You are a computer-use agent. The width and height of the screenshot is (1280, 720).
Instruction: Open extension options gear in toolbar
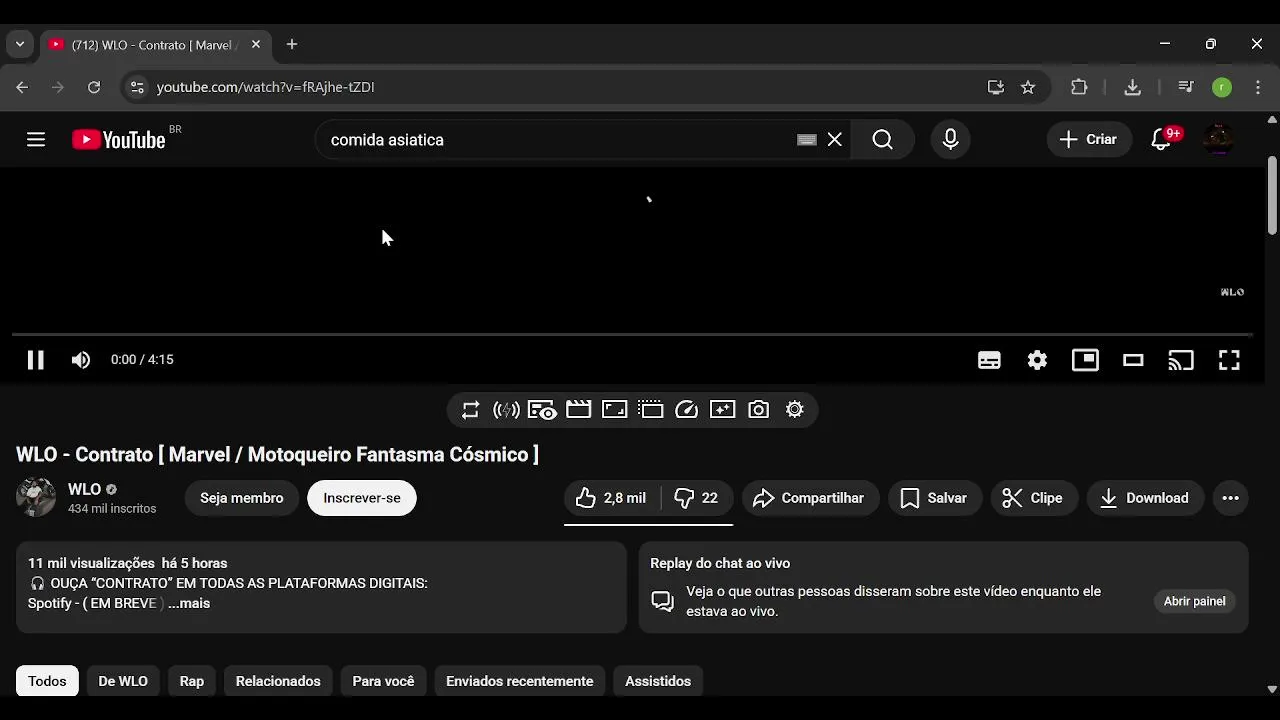[x=794, y=410]
